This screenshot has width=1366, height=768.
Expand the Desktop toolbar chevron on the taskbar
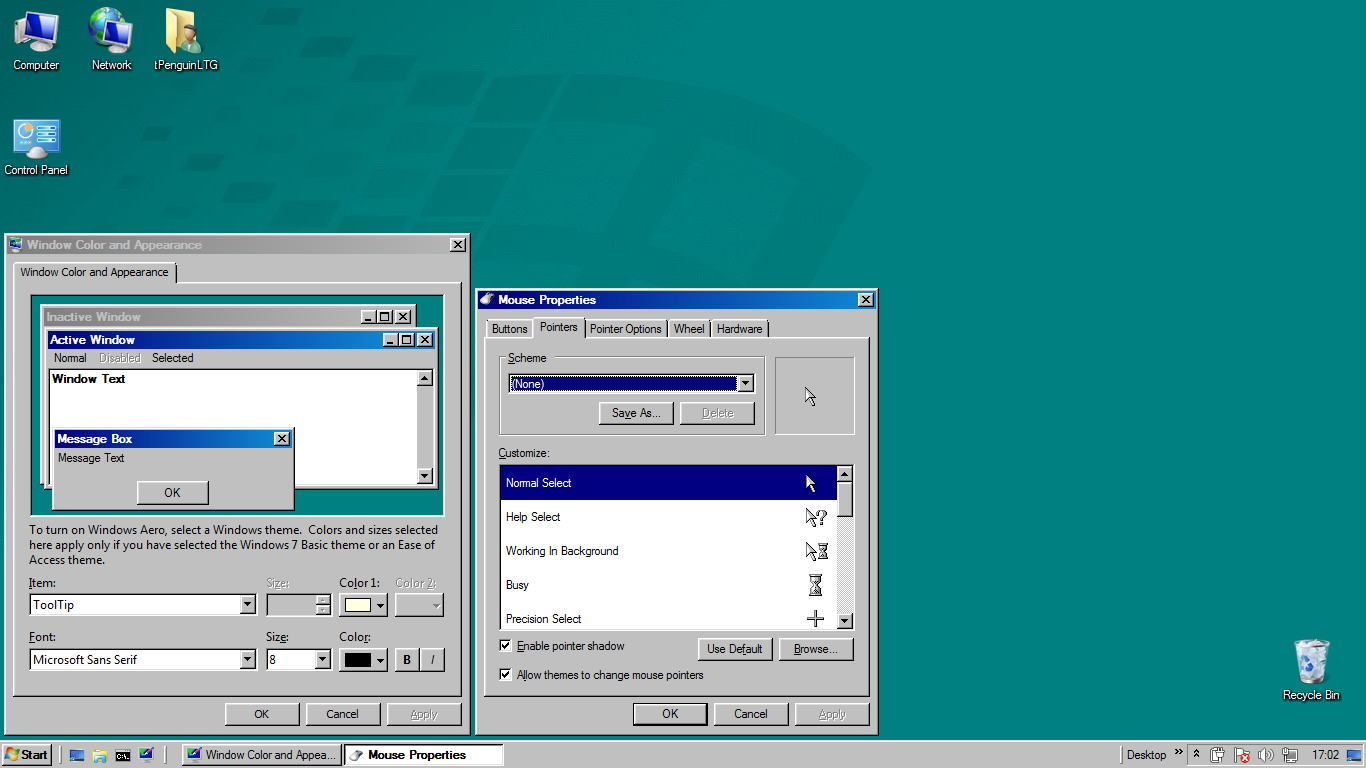[1178, 753]
